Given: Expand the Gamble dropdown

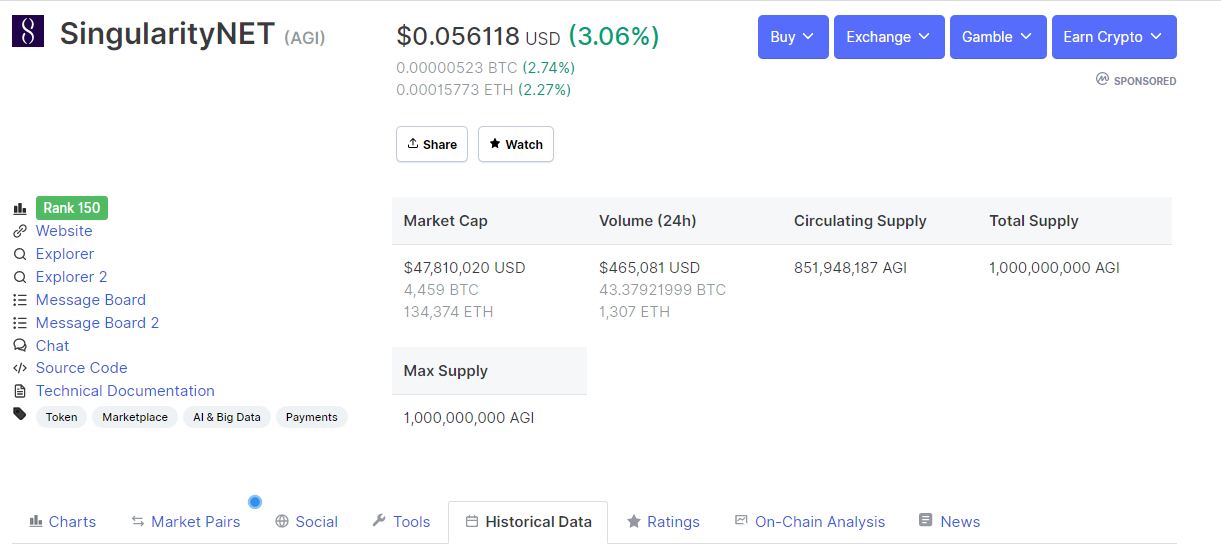Looking at the screenshot, I should coord(998,37).
